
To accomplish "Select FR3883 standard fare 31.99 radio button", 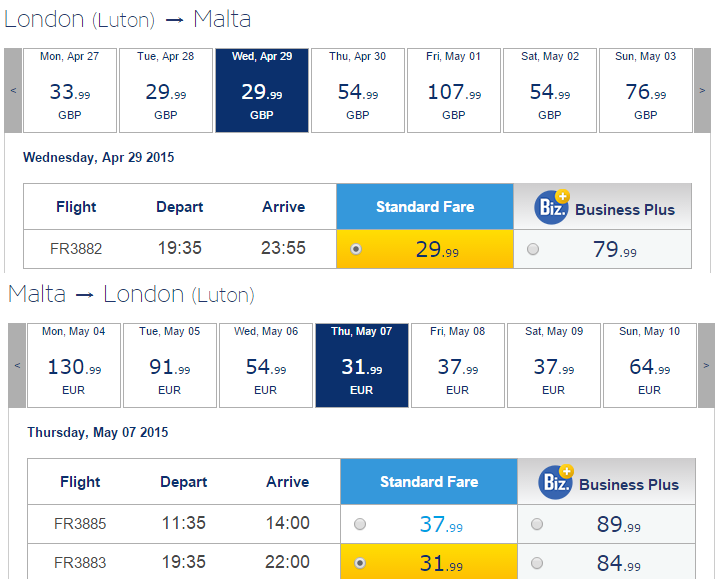I will (360, 563).
